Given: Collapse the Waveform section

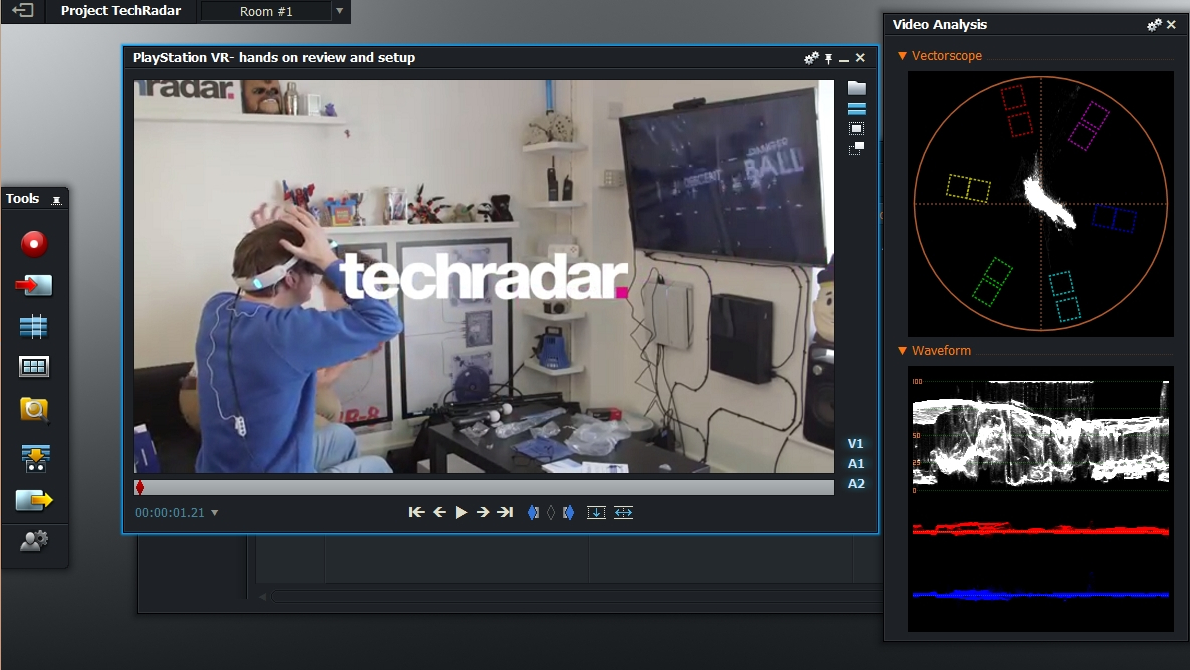Looking at the screenshot, I should 902,351.
